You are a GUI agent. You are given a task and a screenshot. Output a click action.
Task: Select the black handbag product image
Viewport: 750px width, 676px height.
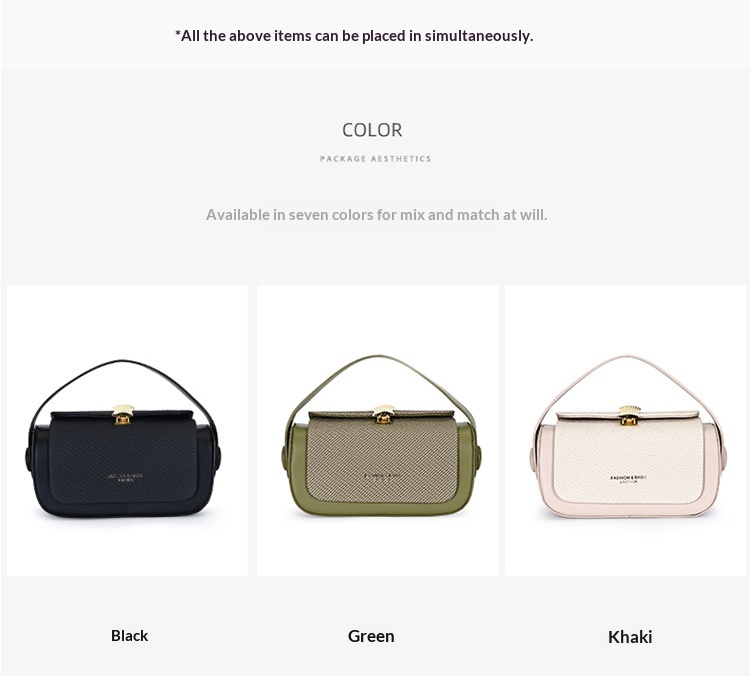127,431
